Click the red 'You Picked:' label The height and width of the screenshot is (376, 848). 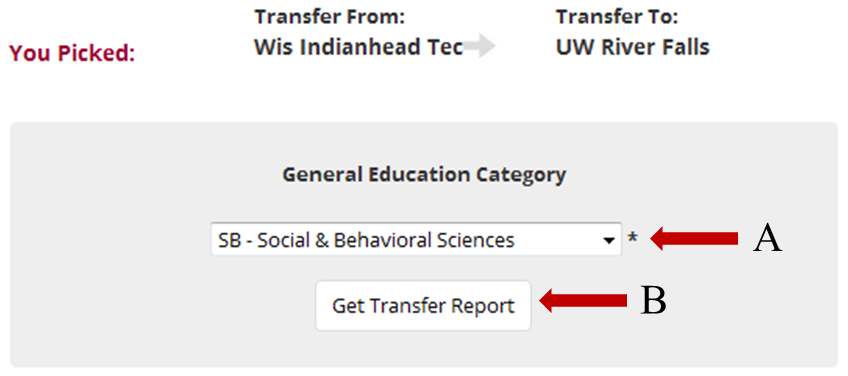point(72,53)
